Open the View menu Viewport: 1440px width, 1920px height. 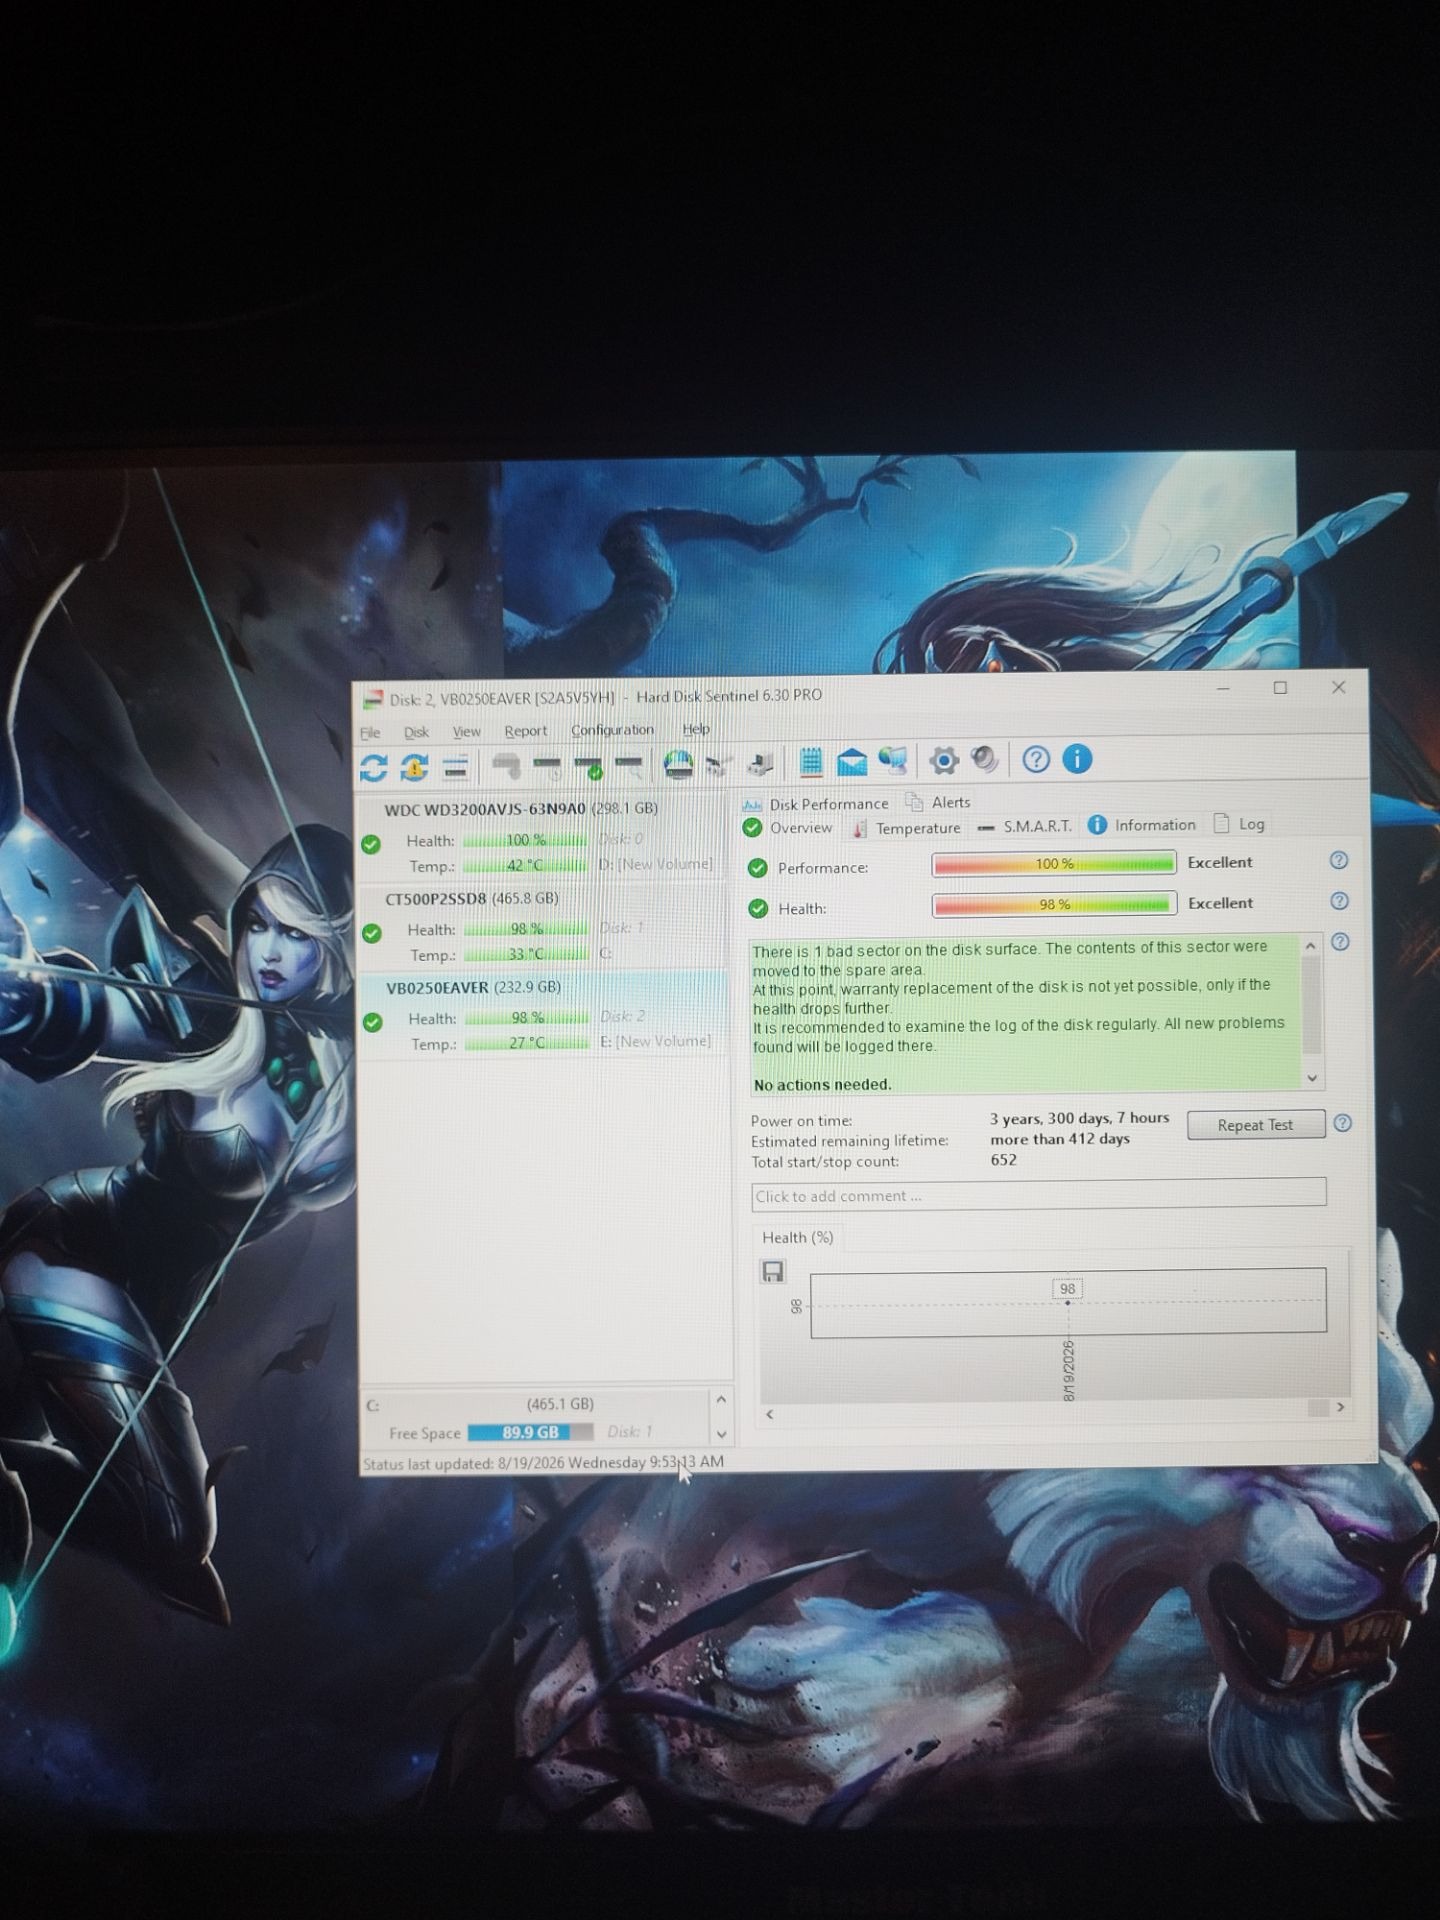(x=466, y=732)
